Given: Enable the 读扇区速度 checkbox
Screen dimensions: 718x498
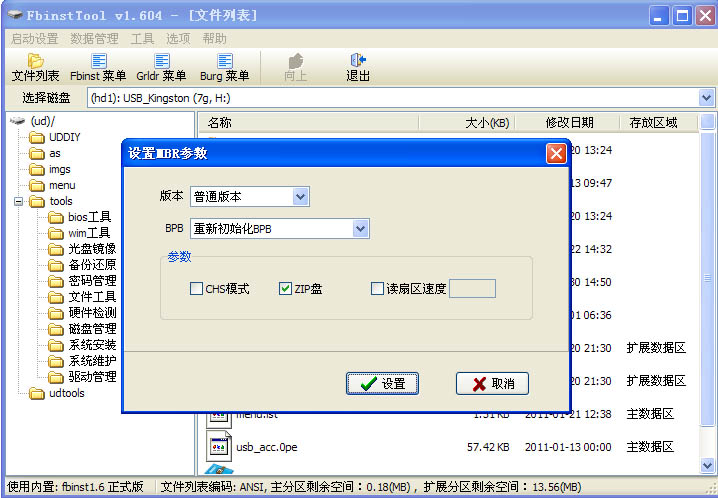Looking at the screenshot, I should coord(377,288).
